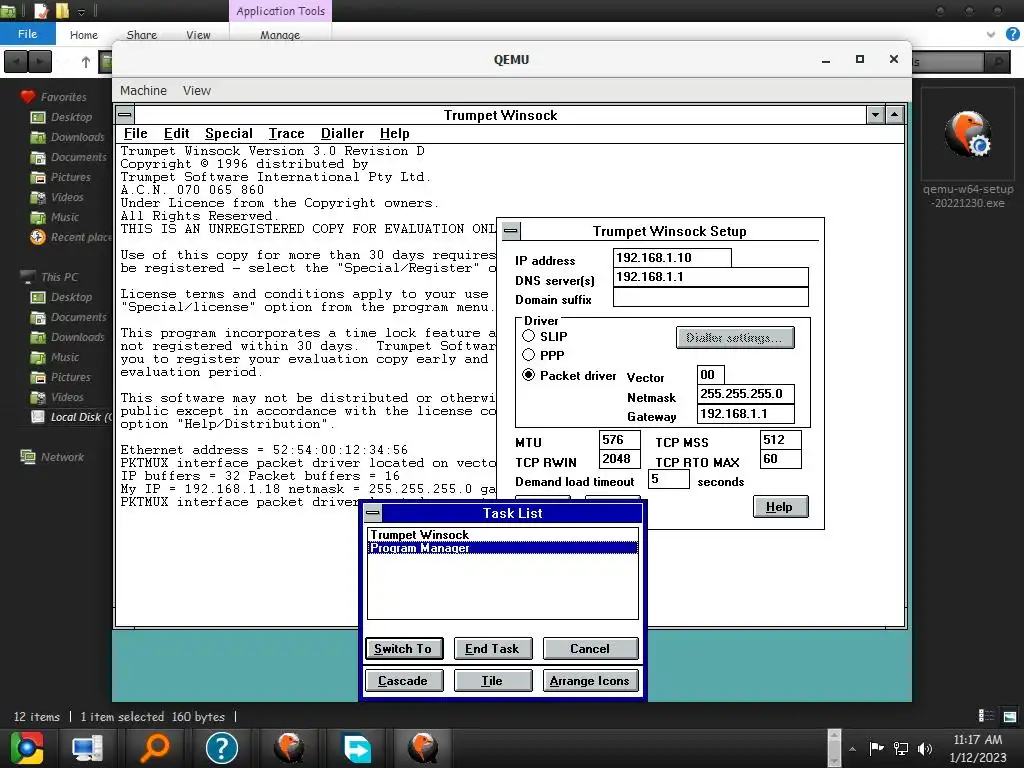1024x768 pixels.
Task: Click Trumpet Winsock minimize down arrow
Action: 876,115
